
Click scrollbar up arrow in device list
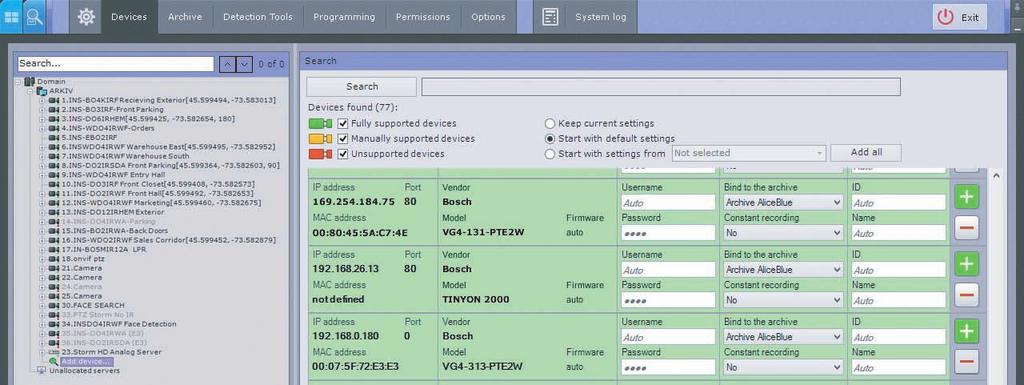997,176
